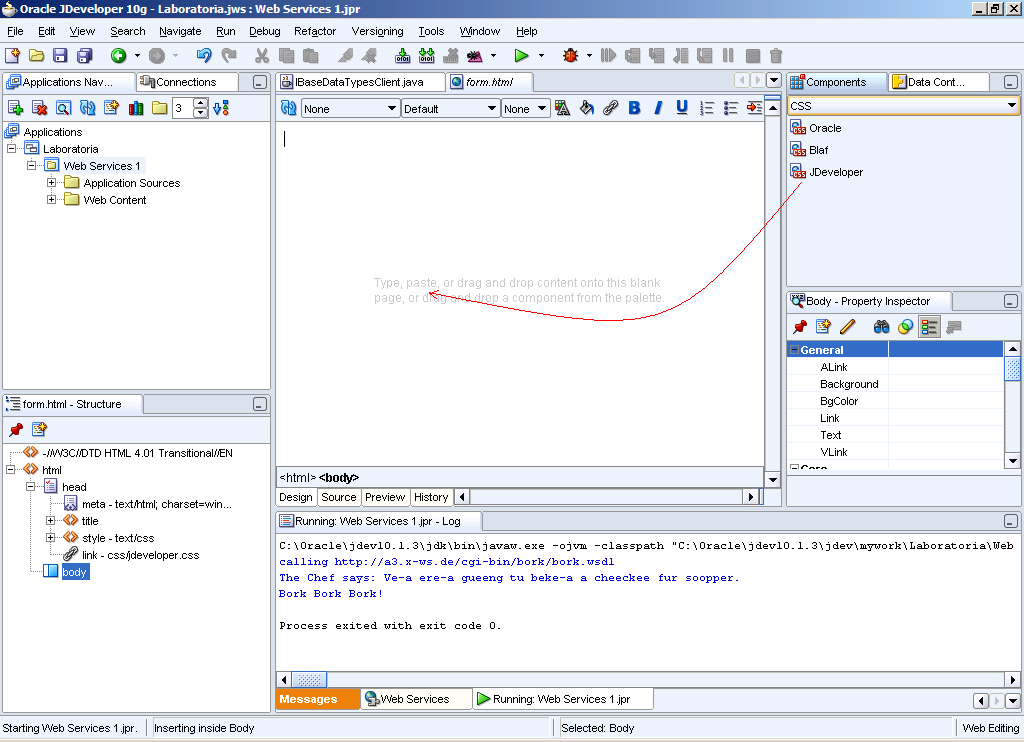Click the binoculars Find icon in Property Inspector

coord(881,327)
